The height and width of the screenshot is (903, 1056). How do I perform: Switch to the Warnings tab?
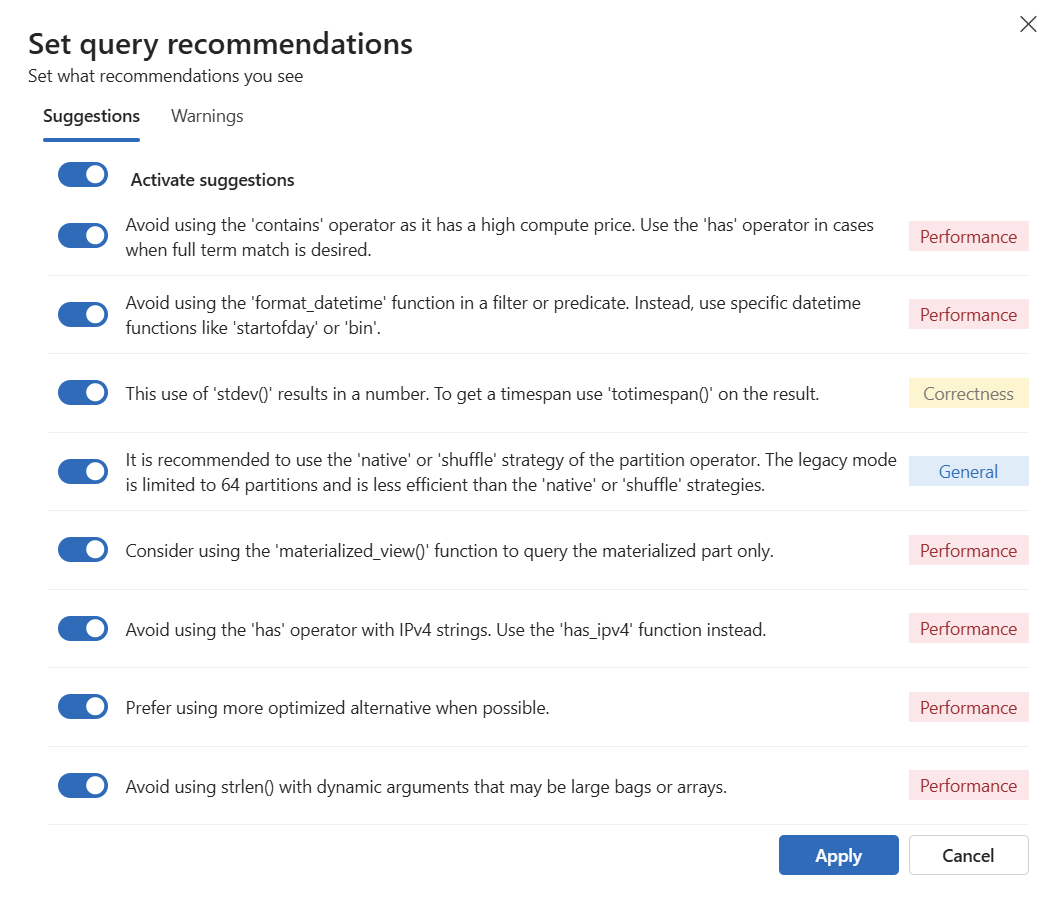click(207, 116)
